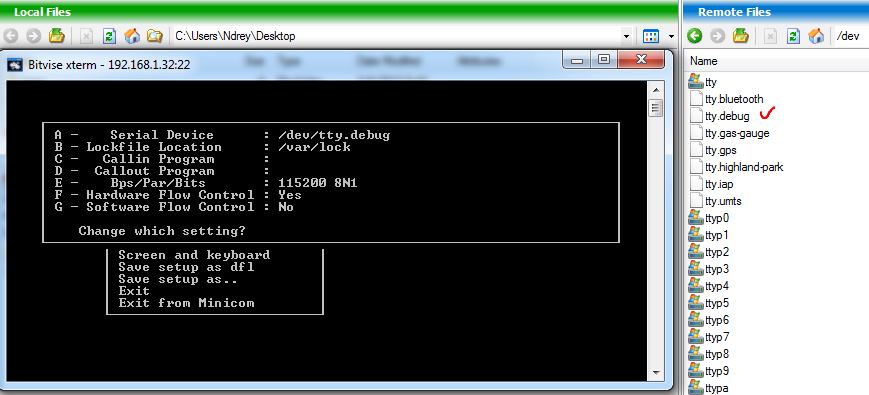This screenshot has width=869, height=395.
Task: Refresh the Remote Files listing
Action: tap(794, 36)
